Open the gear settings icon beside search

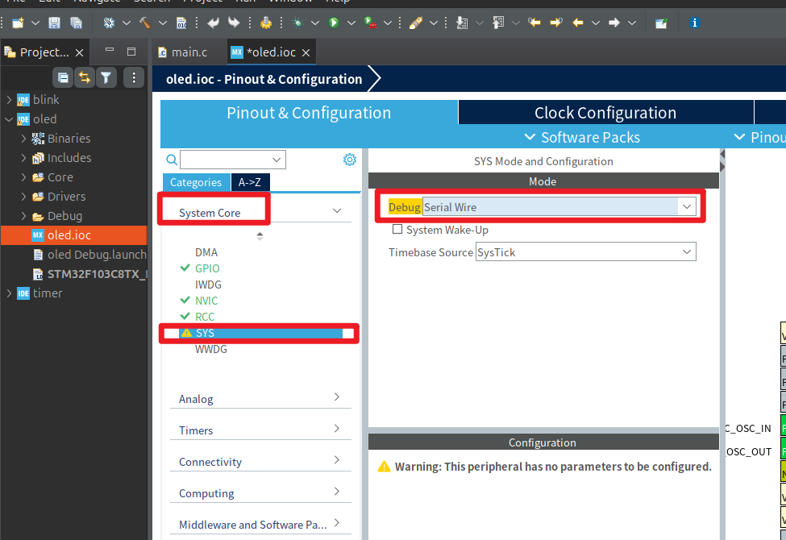(x=349, y=160)
